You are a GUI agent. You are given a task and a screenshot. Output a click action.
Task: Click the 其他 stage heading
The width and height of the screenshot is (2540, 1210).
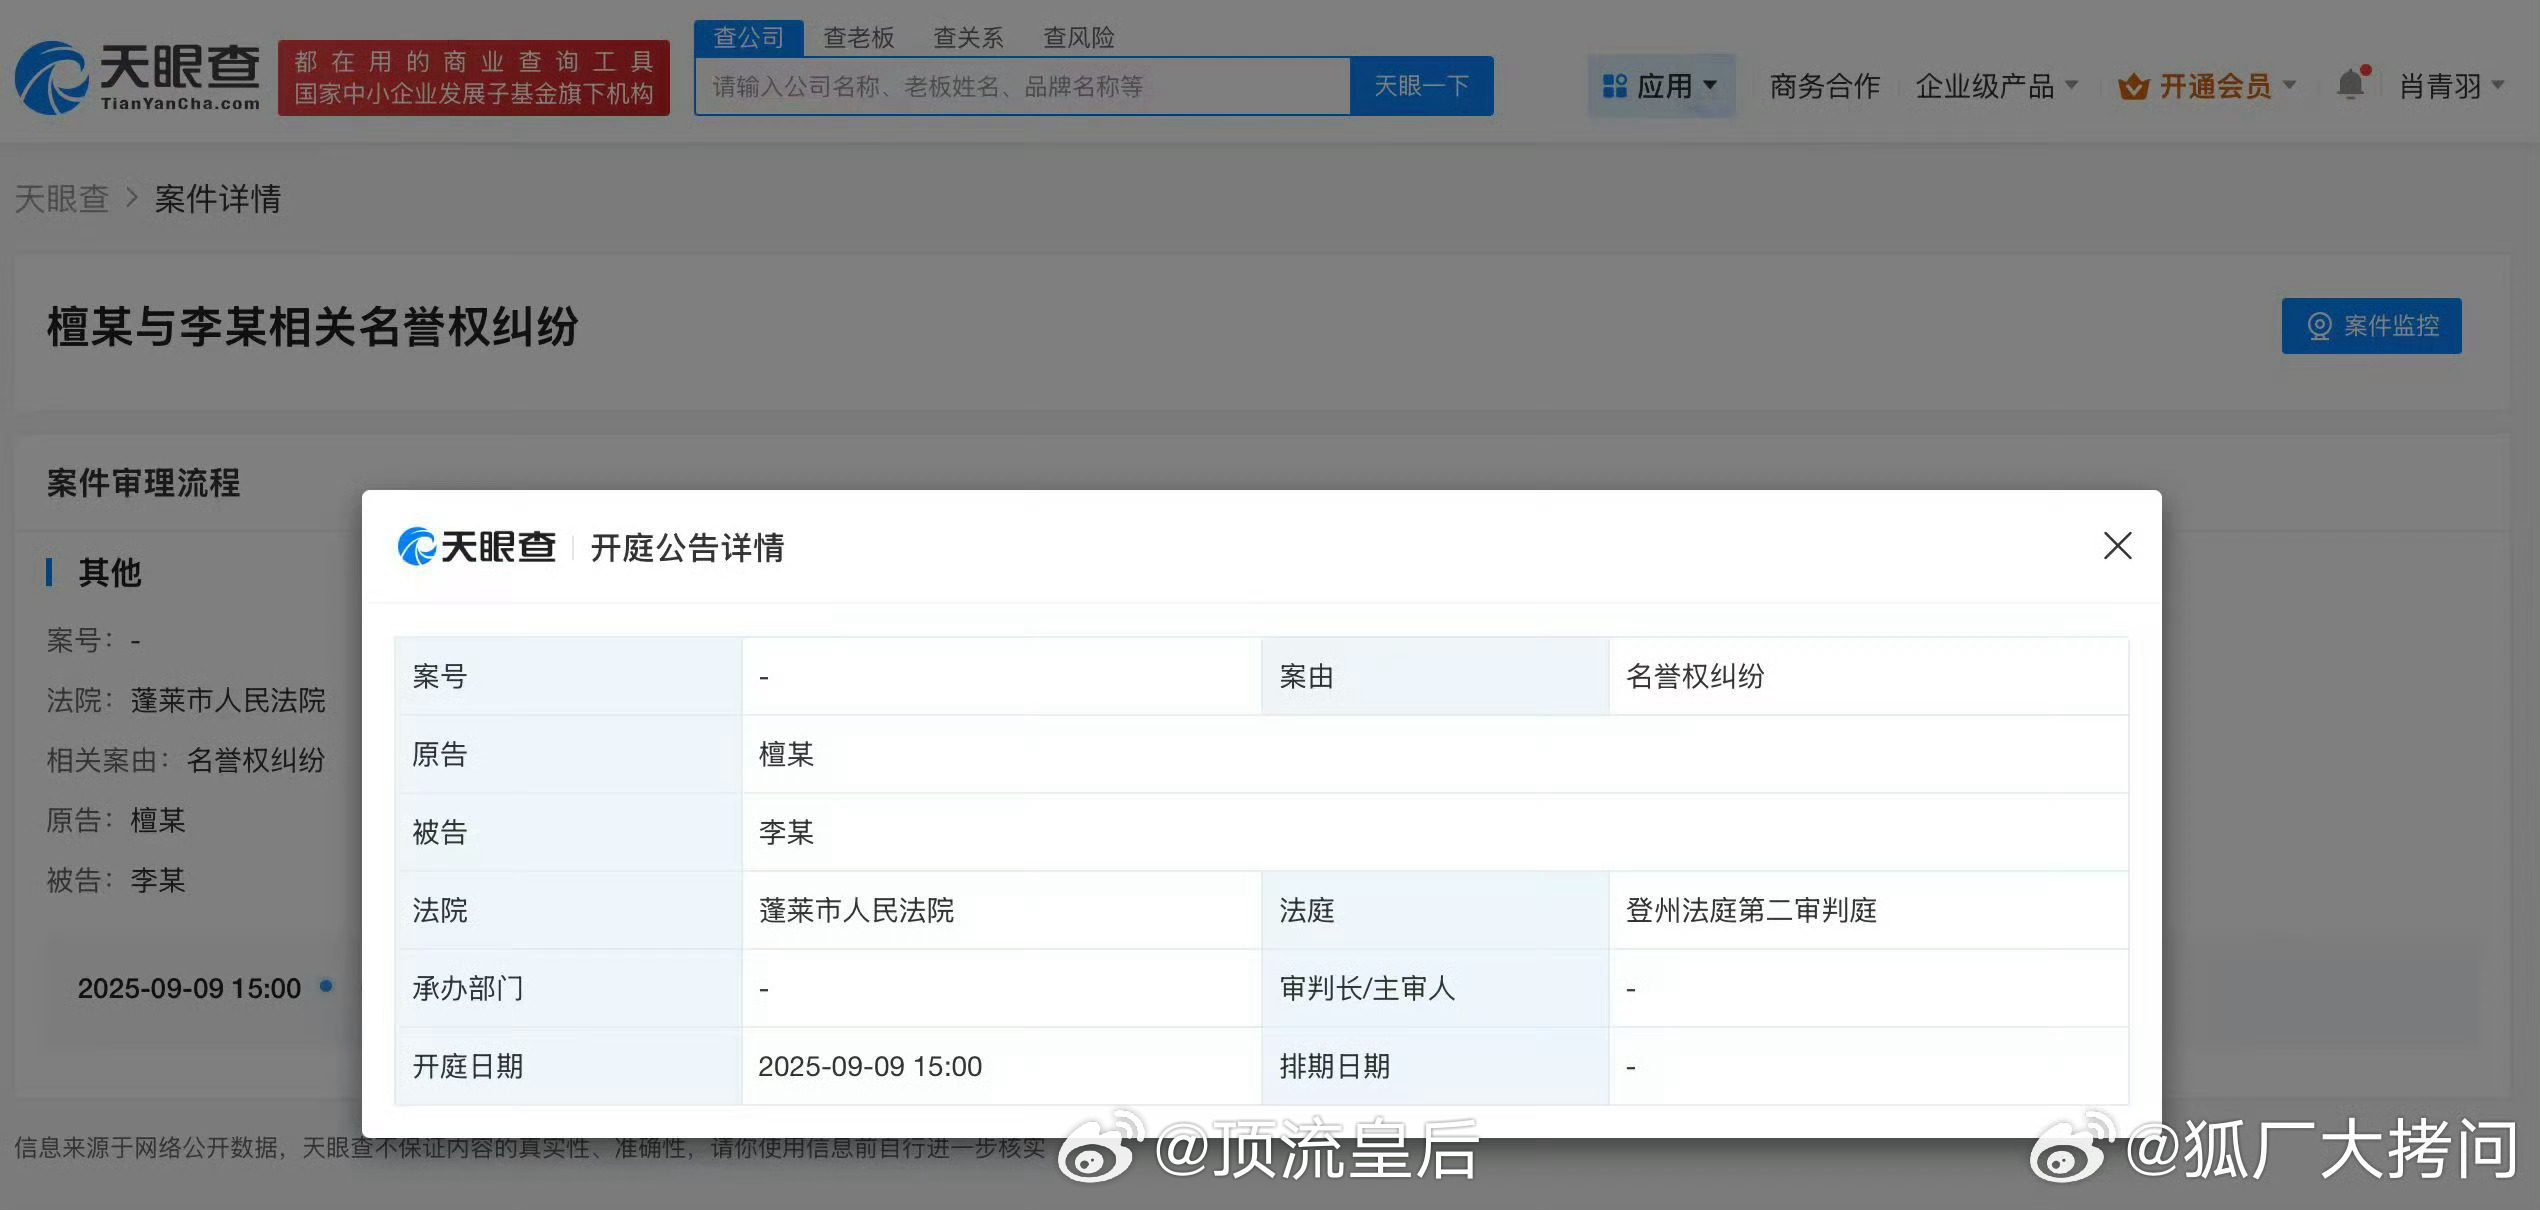tap(110, 573)
